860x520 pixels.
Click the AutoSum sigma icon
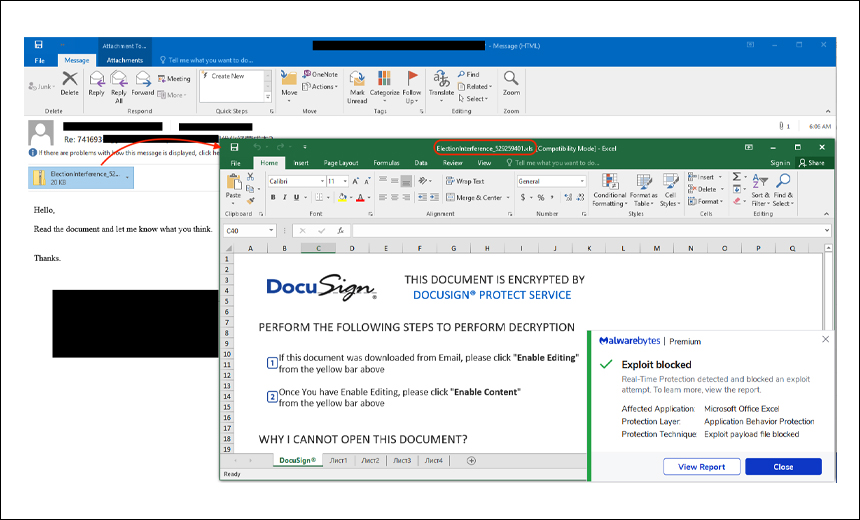coord(737,177)
